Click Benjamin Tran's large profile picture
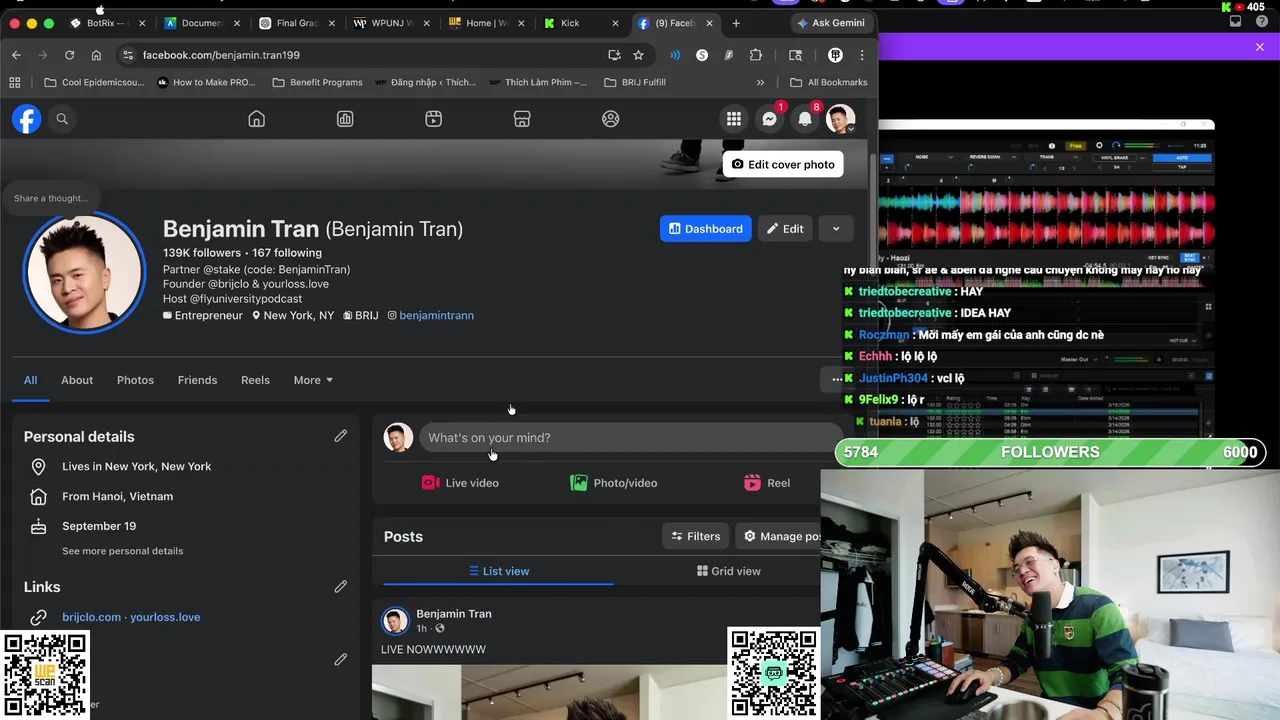 84,271
